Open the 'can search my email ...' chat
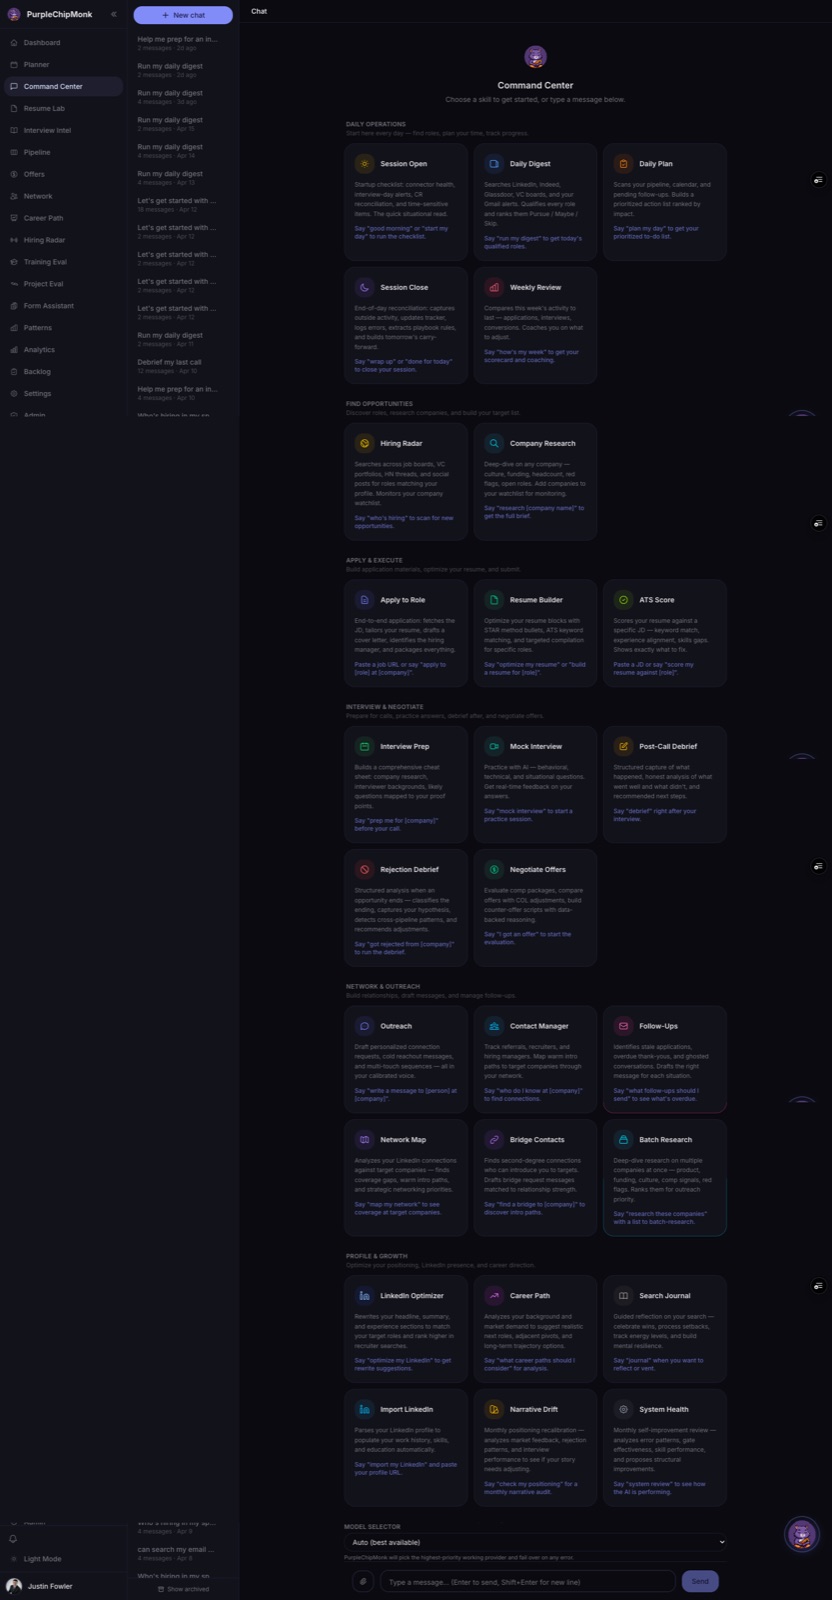The width and height of the screenshot is (832, 1600). point(183,1553)
